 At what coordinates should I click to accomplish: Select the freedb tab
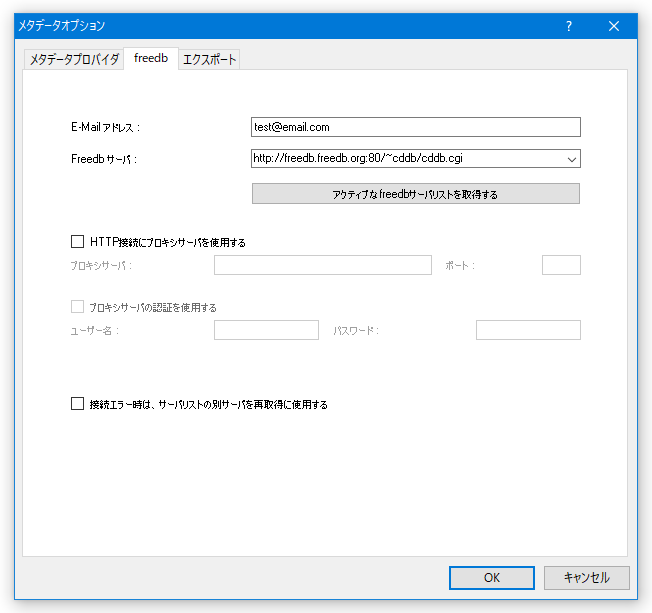coord(151,58)
